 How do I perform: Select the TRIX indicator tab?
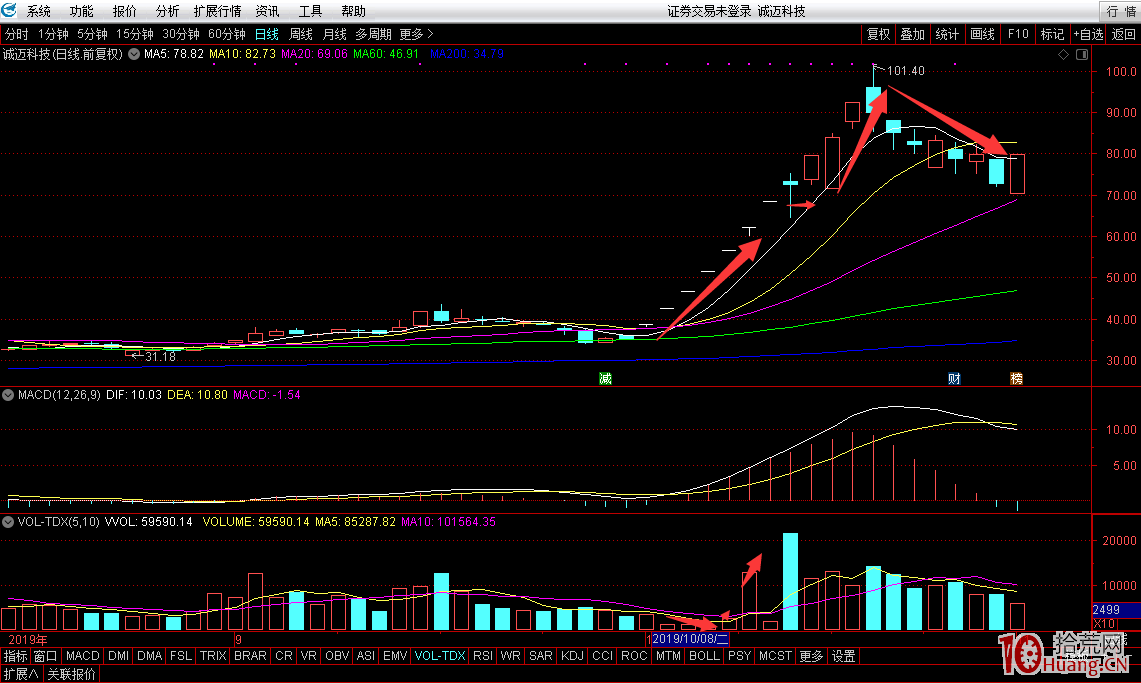pyautogui.click(x=213, y=656)
